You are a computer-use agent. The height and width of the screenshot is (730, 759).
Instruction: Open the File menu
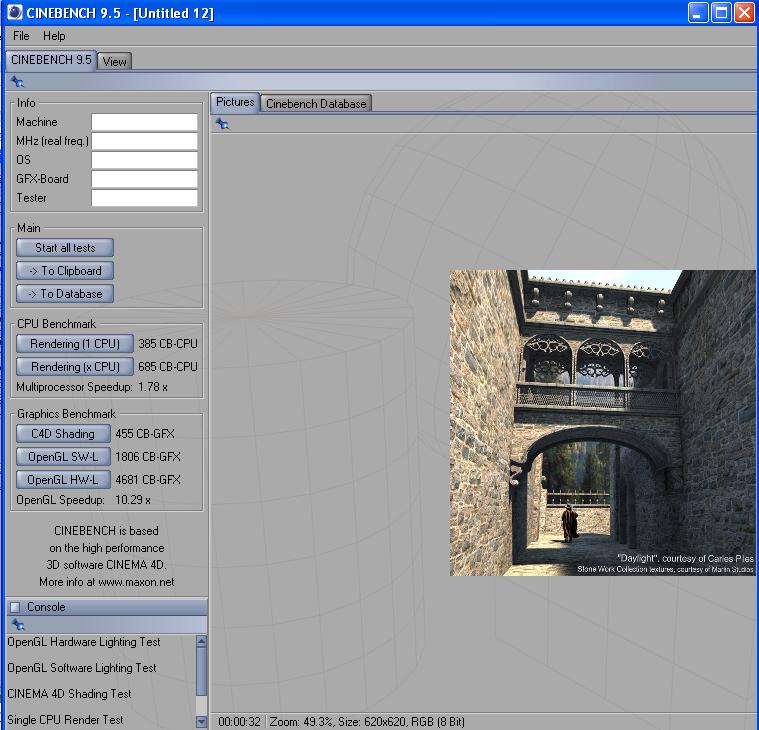pyautogui.click(x=21, y=36)
